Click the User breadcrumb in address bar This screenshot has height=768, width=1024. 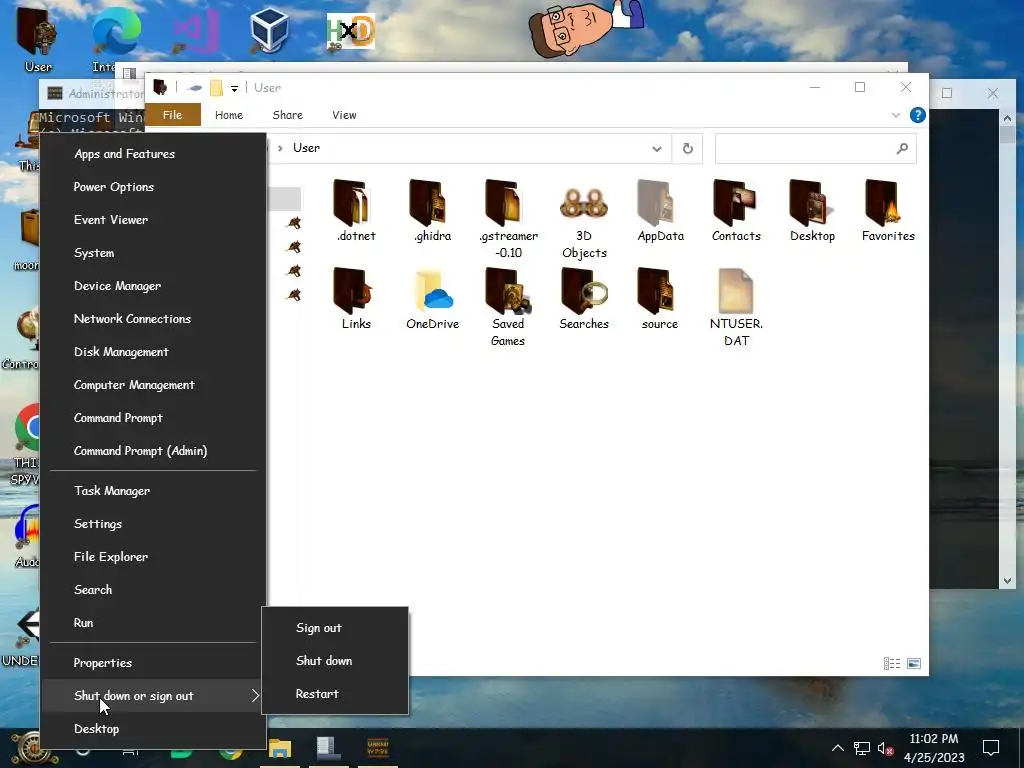pyautogui.click(x=306, y=148)
